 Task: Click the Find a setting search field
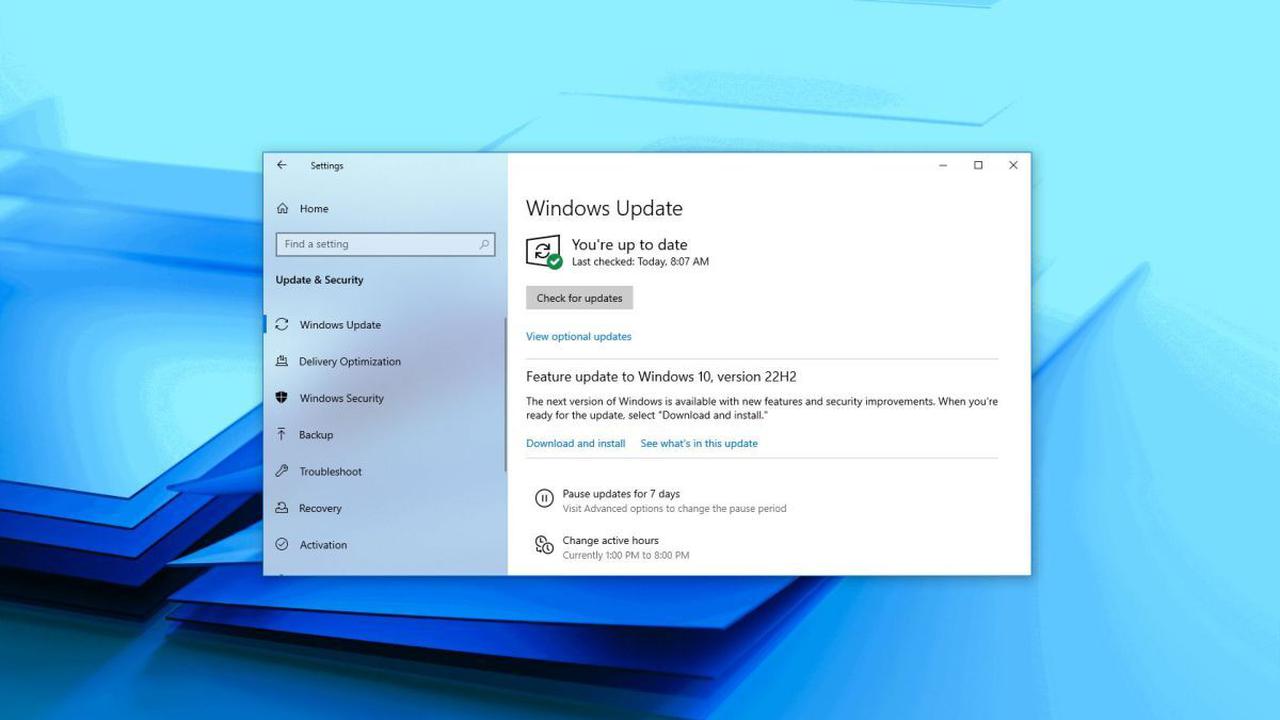(x=385, y=244)
